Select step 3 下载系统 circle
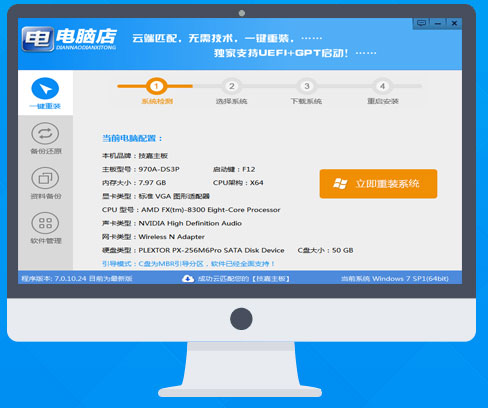 (x=307, y=86)
